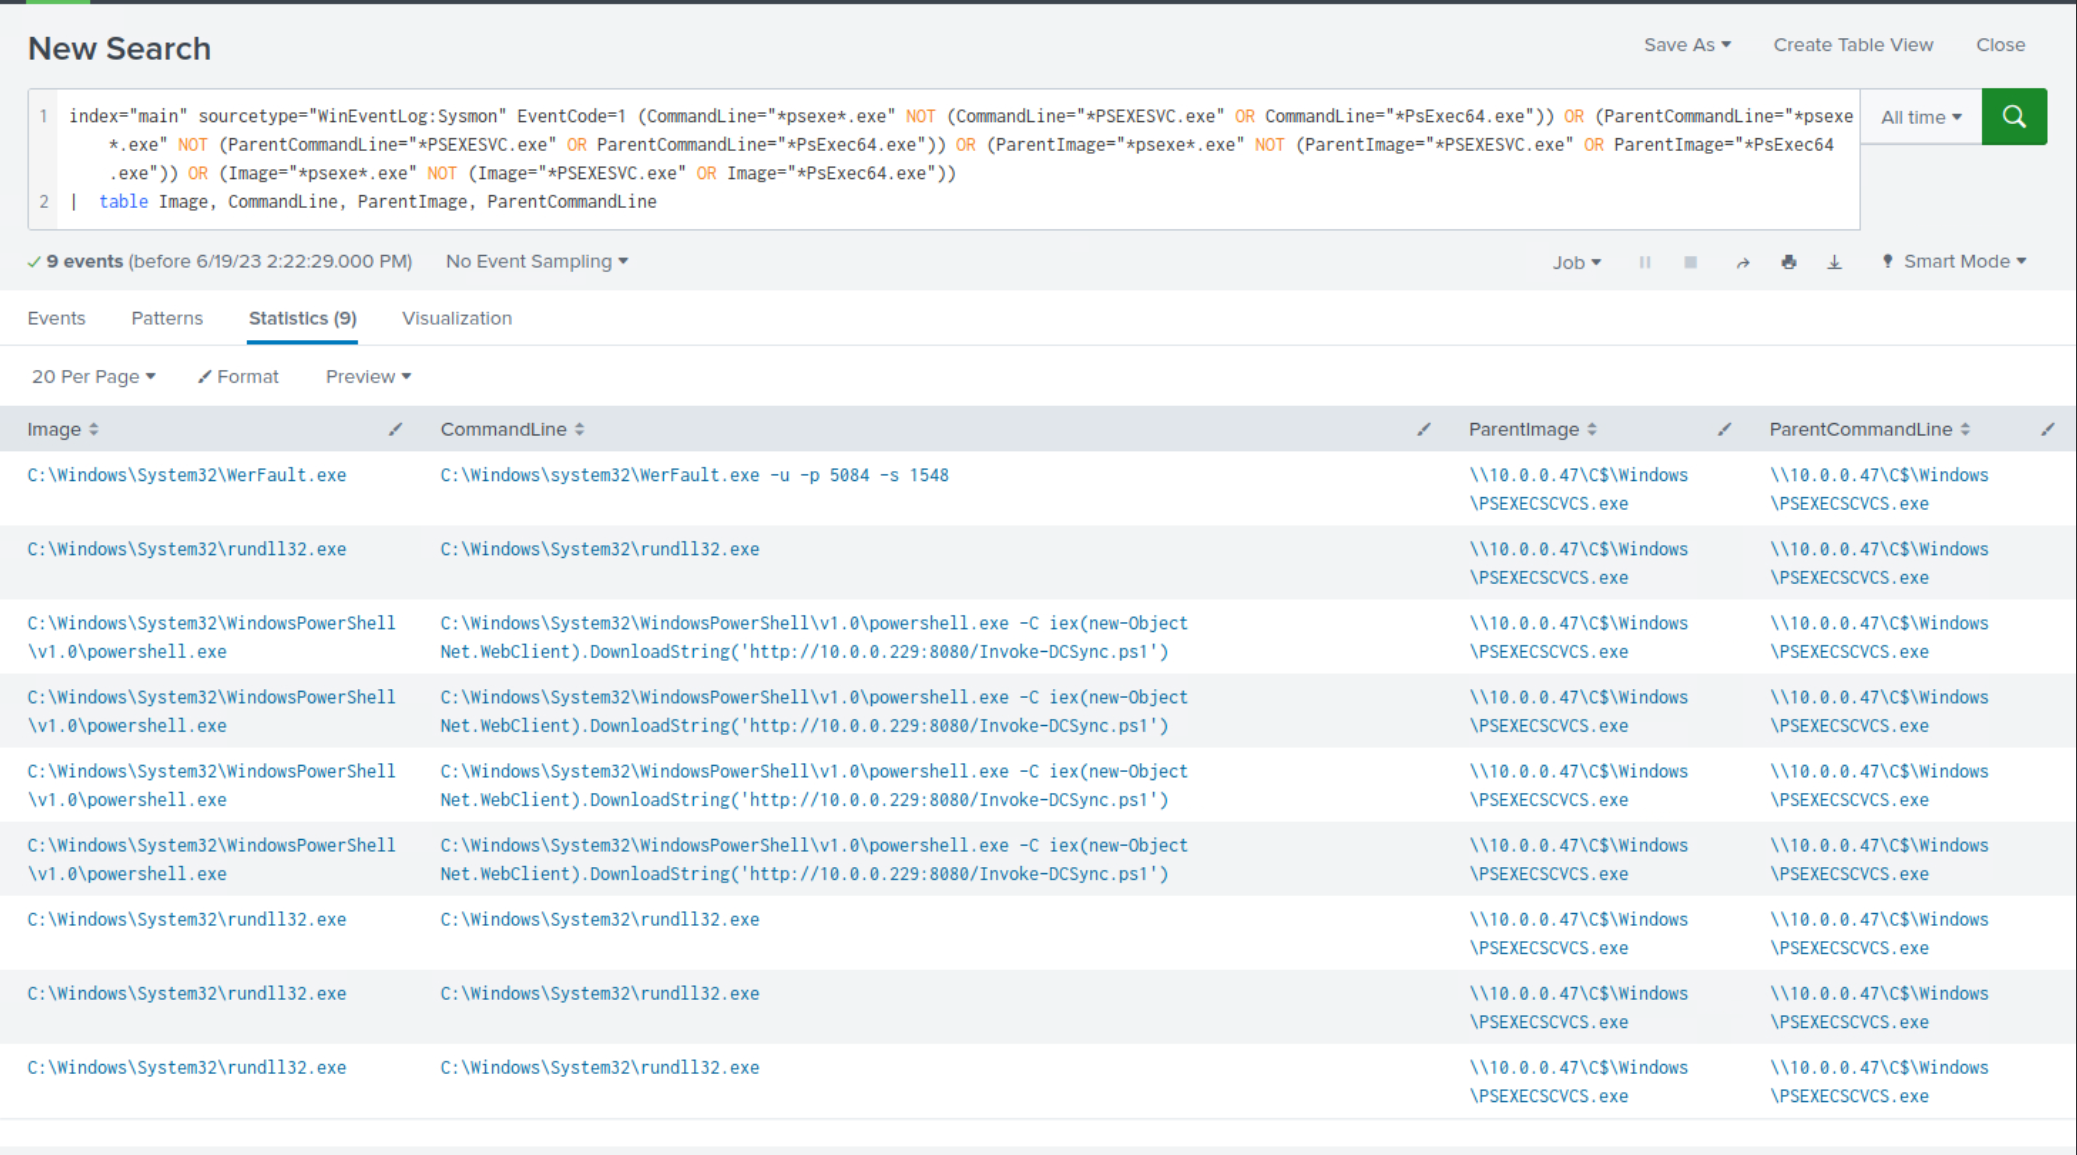Viewport: 2077px width, 1155px height.
Task: Open the 20 Per Page dropdown
Action: click(x=93, y=376)
